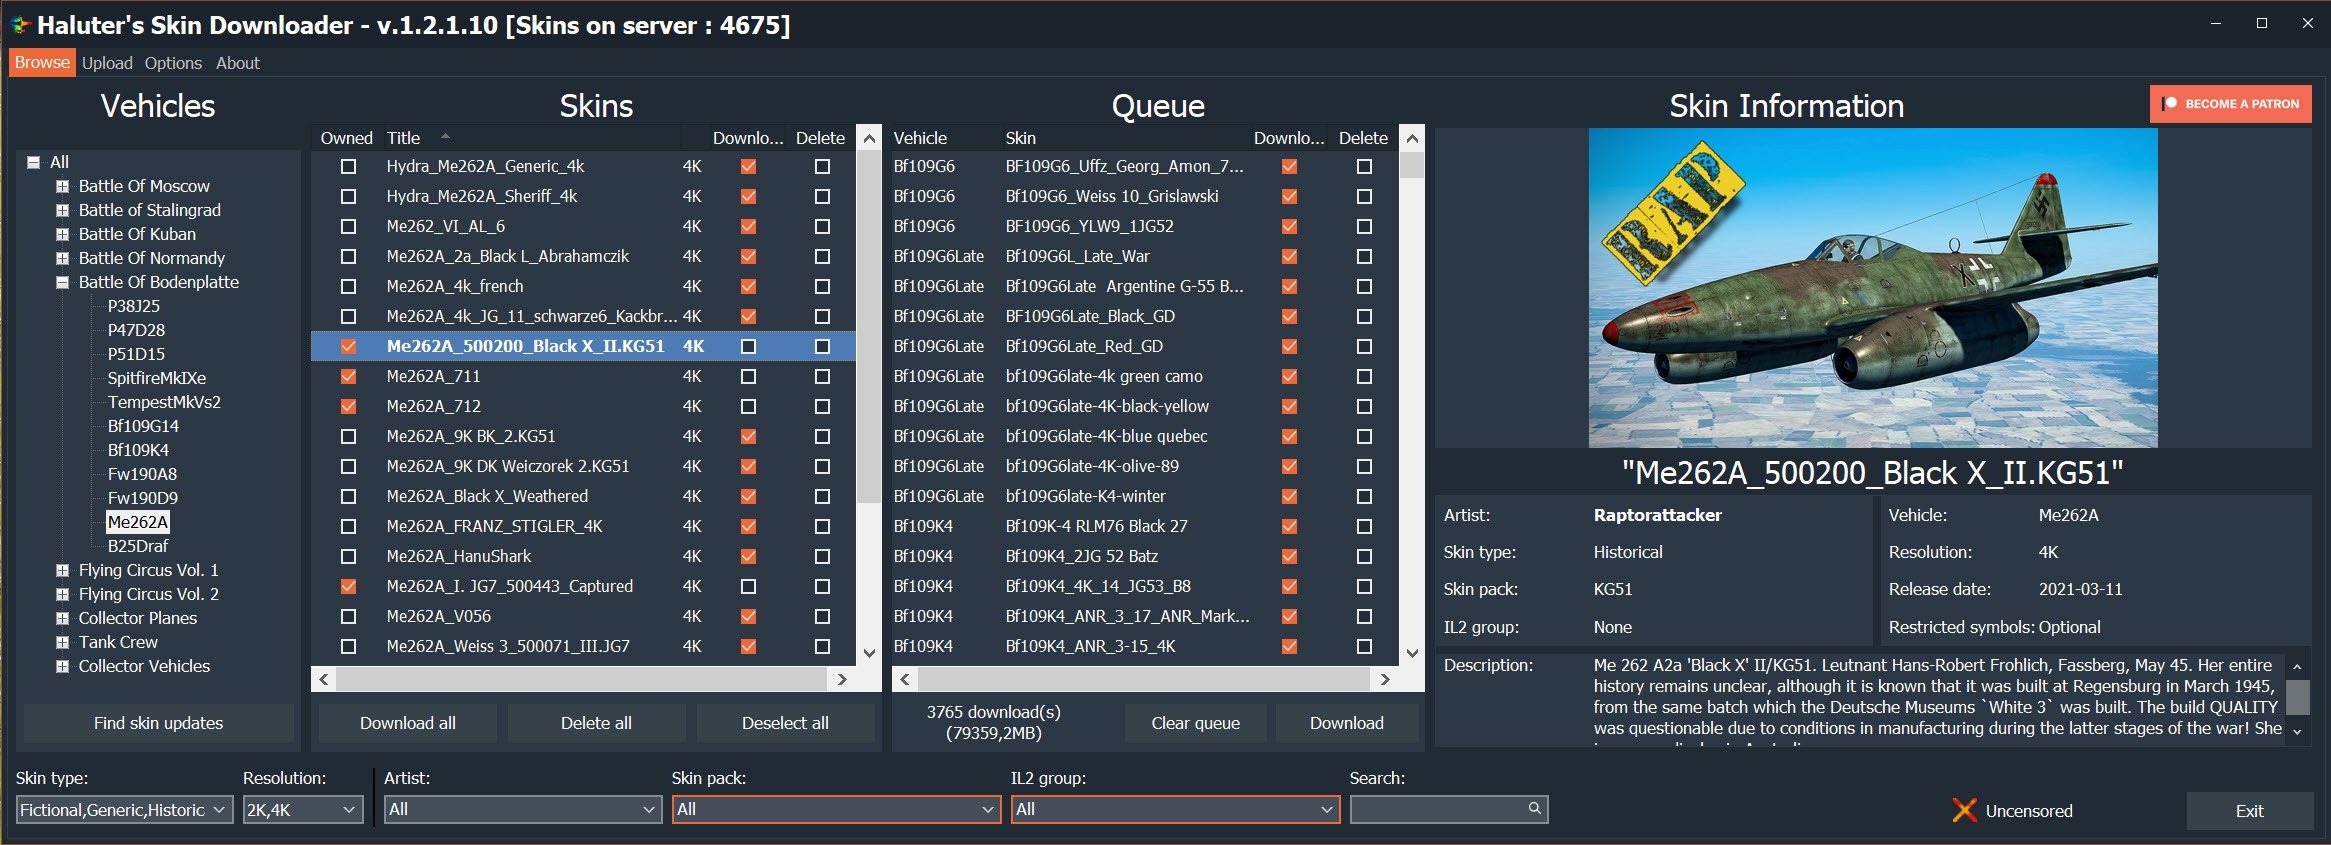Uncheck Download for Me262A_FRANZ_STIGLER_4K
The width and height of the screenshot is (2331, 845).
point(748,526)
